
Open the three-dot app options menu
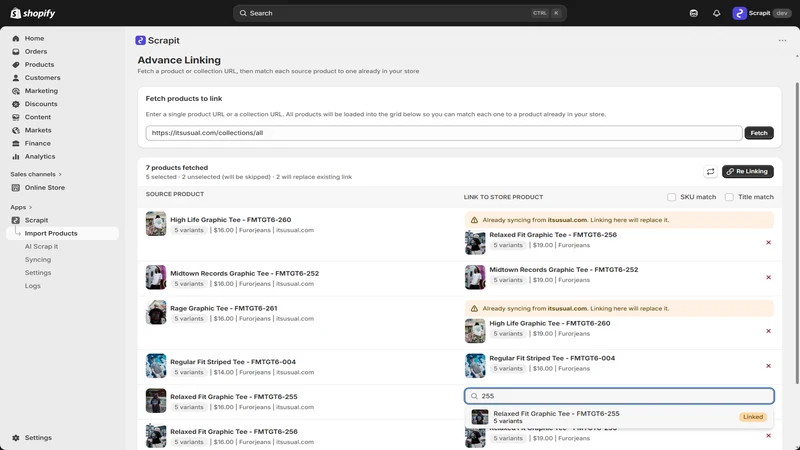pyautogui.click(x=782, y=40)
